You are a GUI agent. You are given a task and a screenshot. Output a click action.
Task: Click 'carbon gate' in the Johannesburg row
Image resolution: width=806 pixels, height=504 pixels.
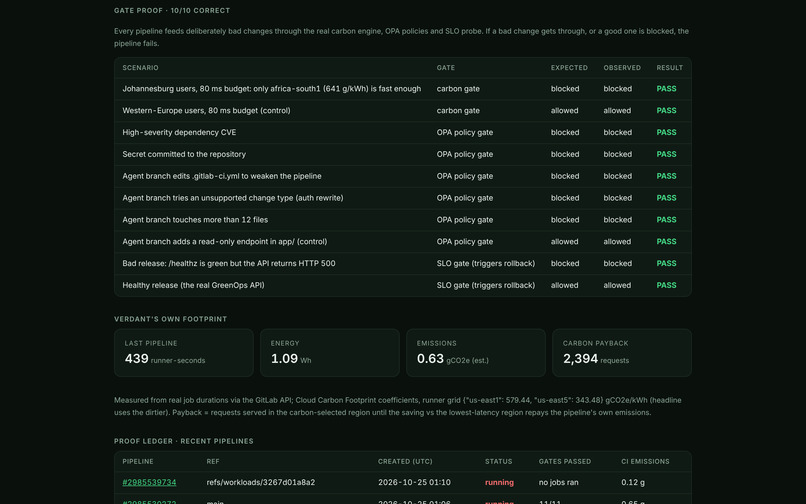[x=458, y=89]
